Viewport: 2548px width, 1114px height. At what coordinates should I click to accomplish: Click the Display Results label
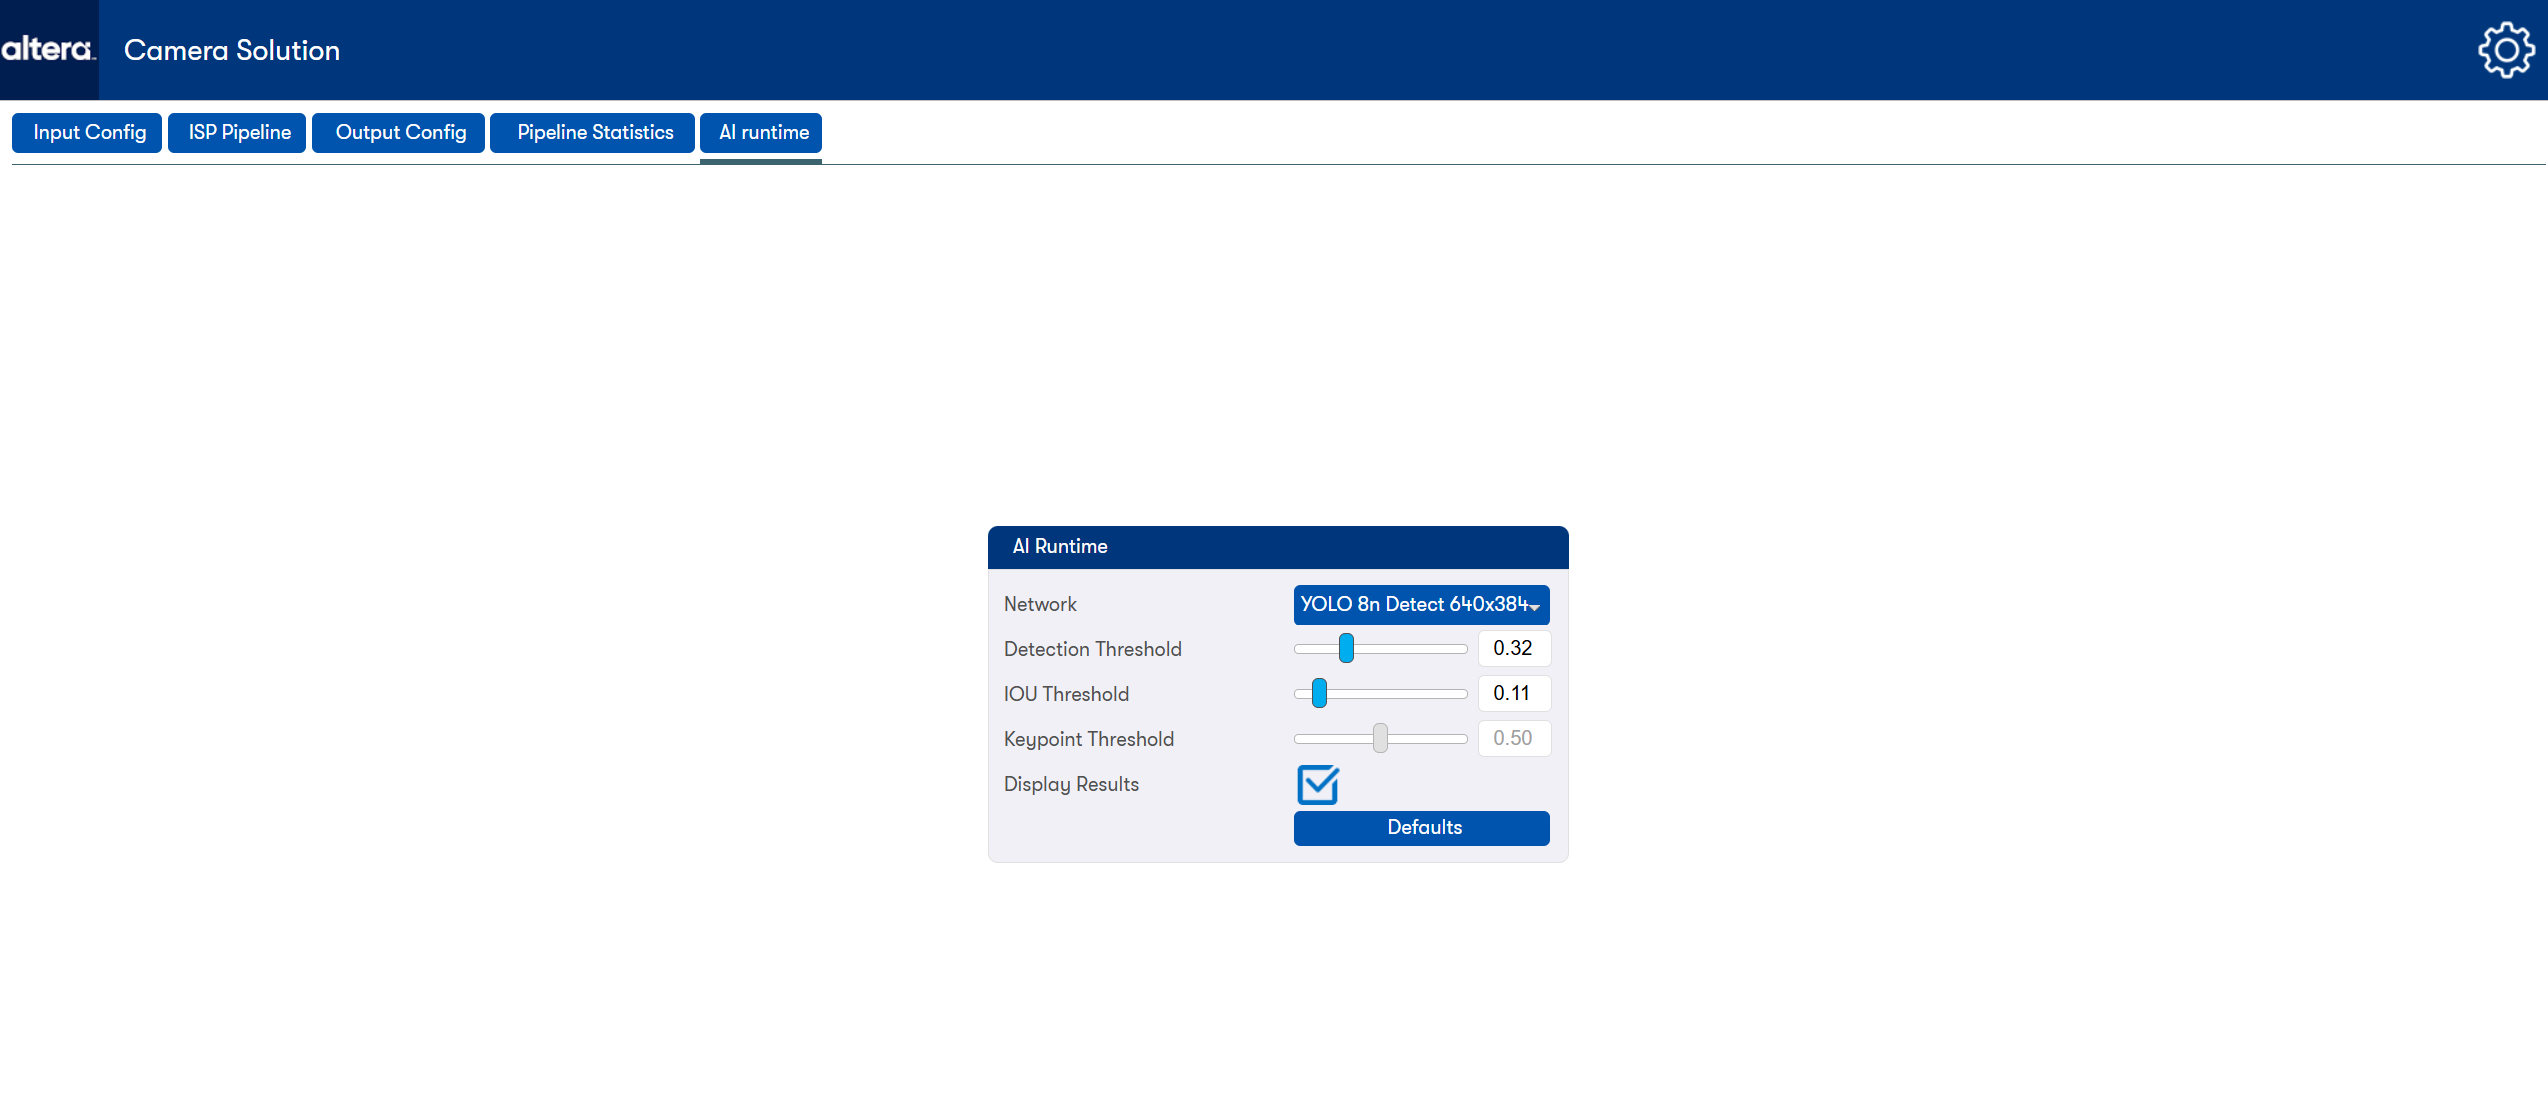pos(1071,784)
